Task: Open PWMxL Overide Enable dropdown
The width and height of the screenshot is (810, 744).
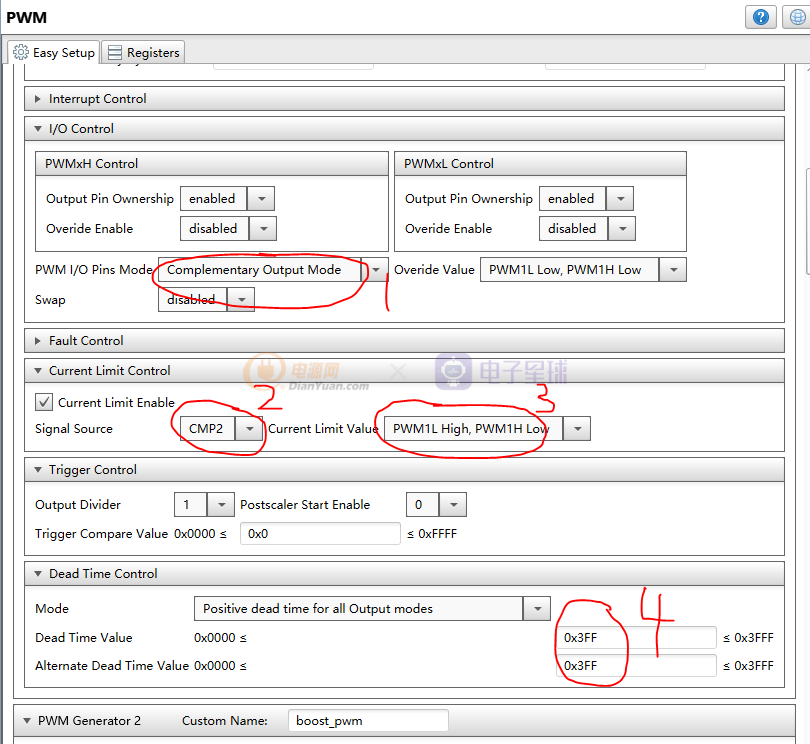Action: tap(620, 229)
